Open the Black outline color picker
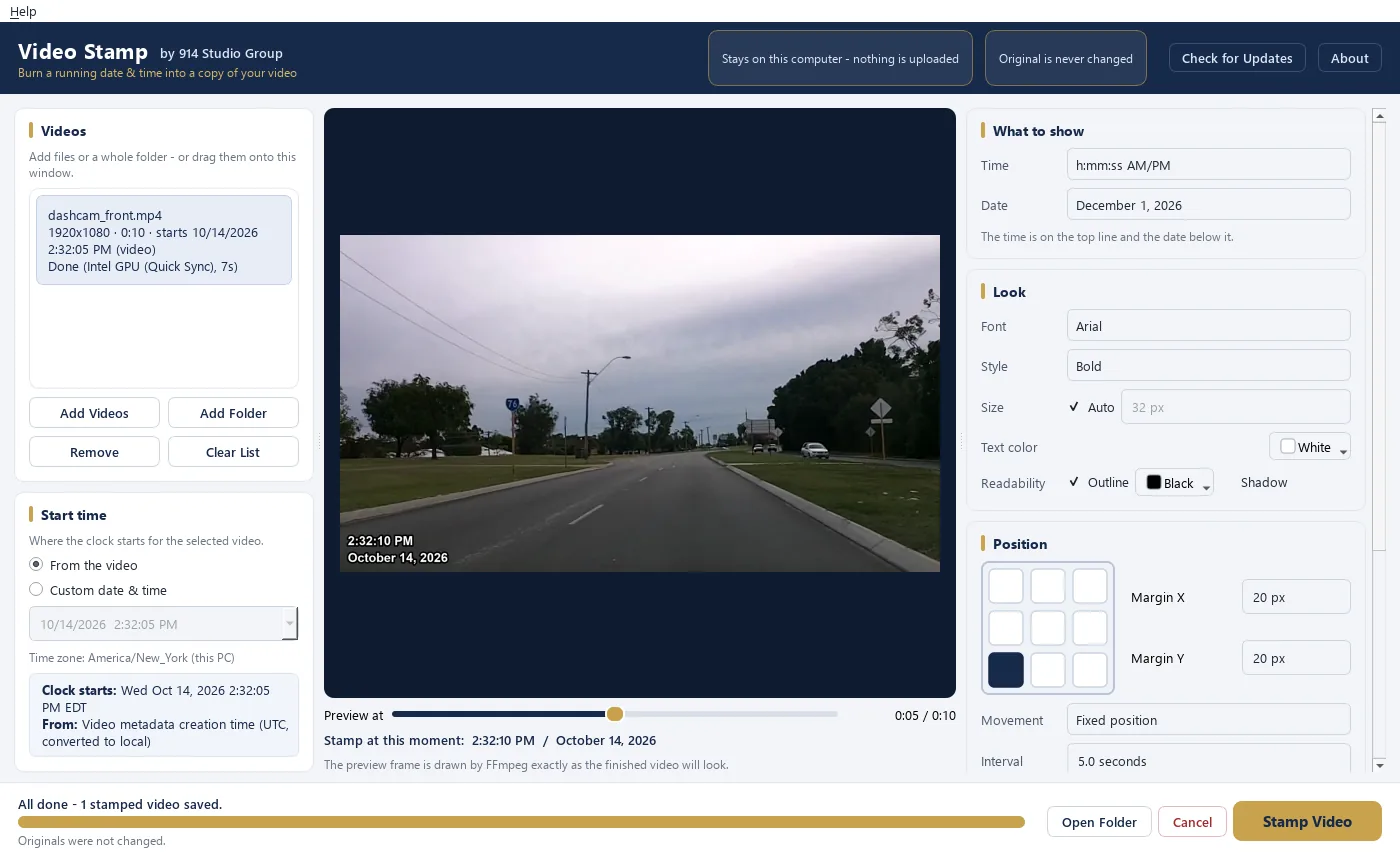1400x860 pixels. (1174, 483)
